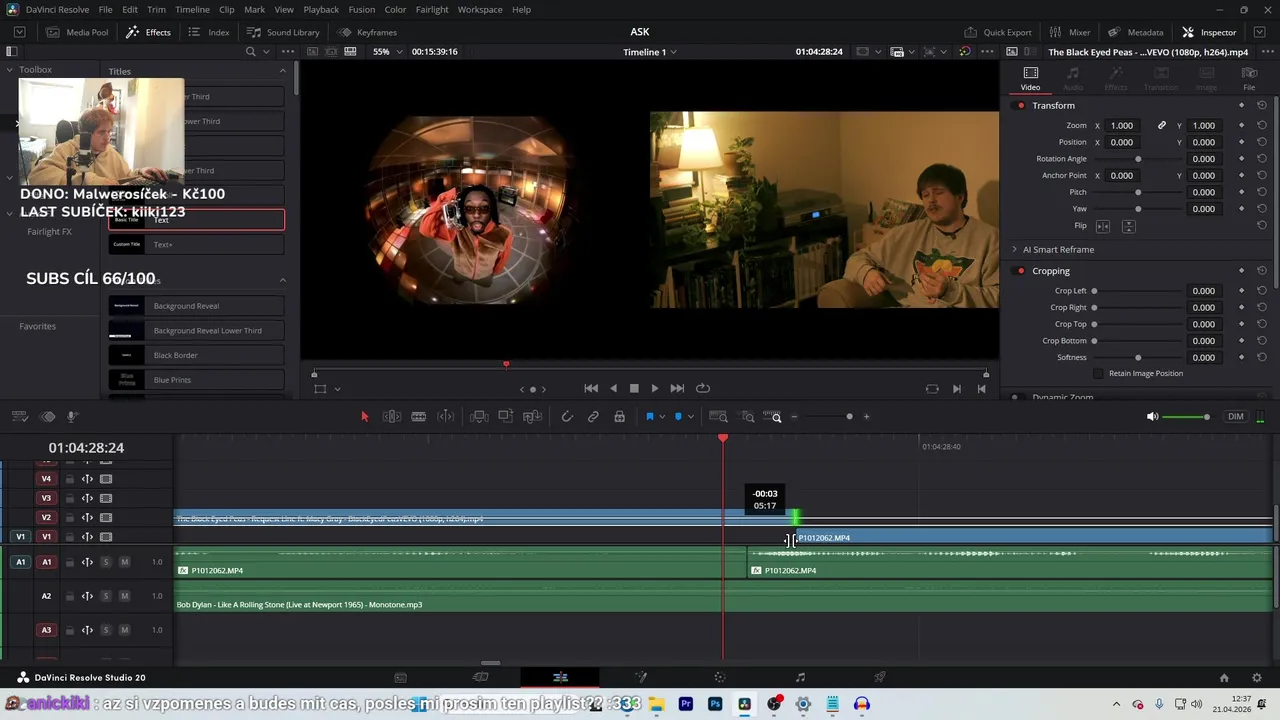Click the crop Softness slider handle
This screenshot has height=720, width=1280.
pos(1138,357)
